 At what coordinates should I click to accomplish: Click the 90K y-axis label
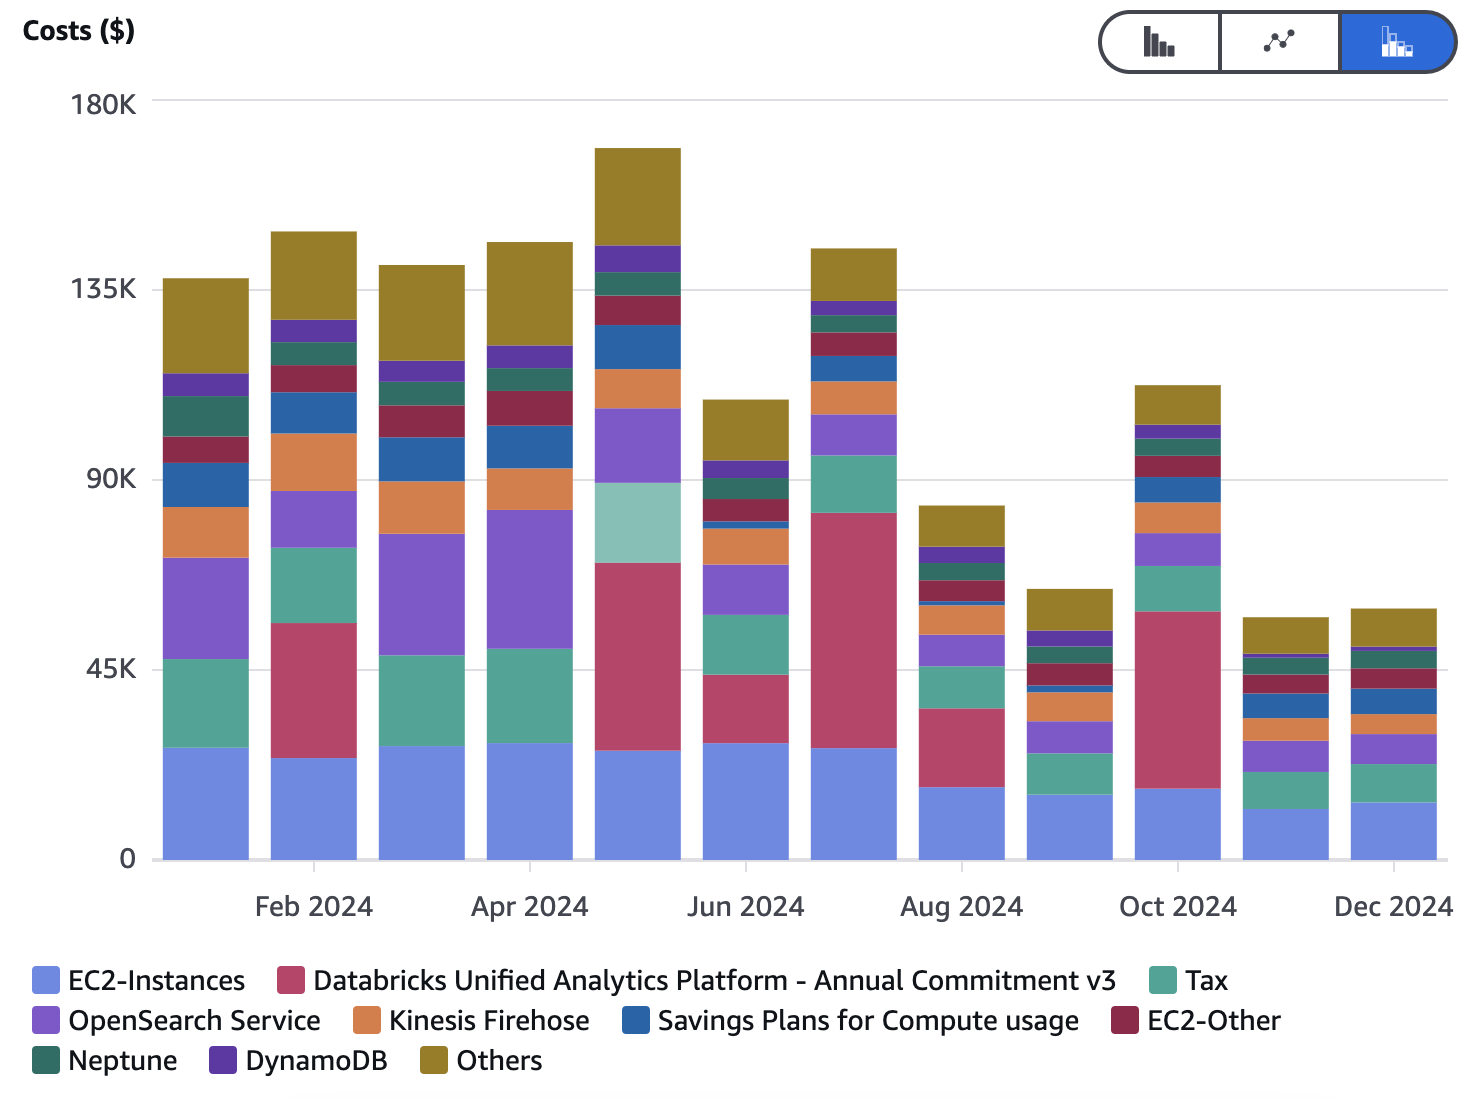coord(111,479)
